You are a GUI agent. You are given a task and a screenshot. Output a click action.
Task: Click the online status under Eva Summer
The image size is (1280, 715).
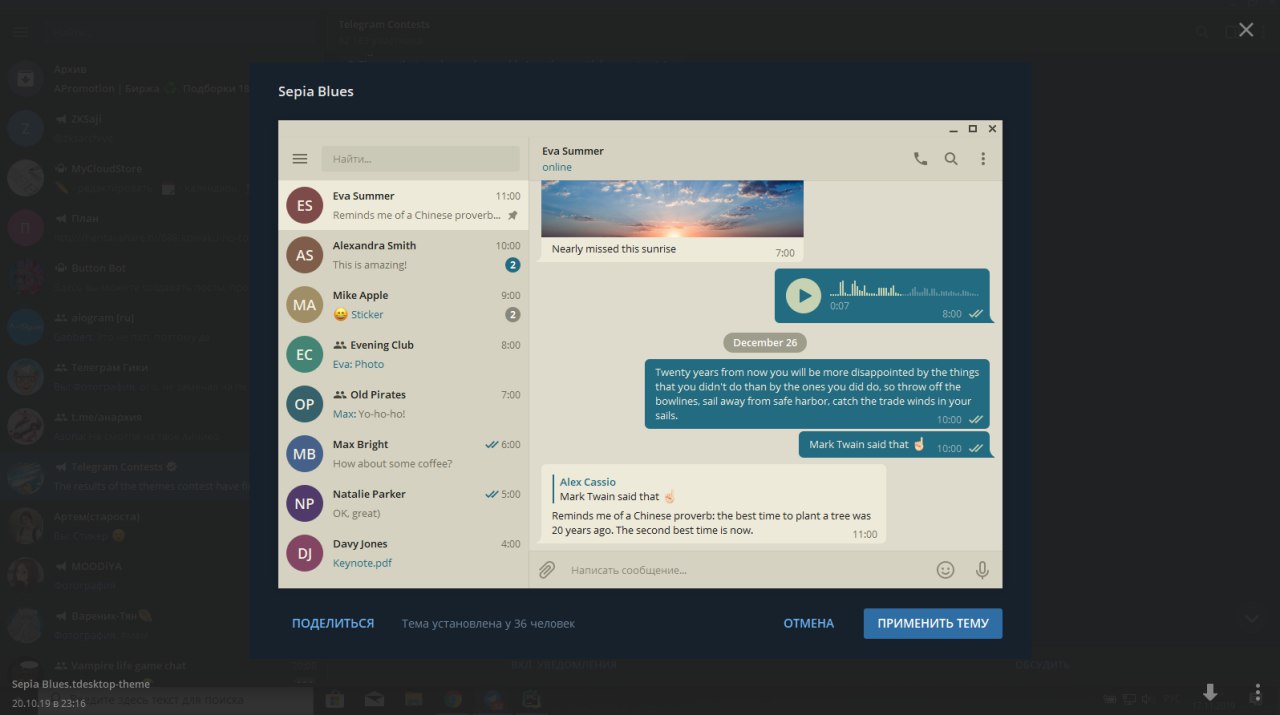[x=557, y=167]
